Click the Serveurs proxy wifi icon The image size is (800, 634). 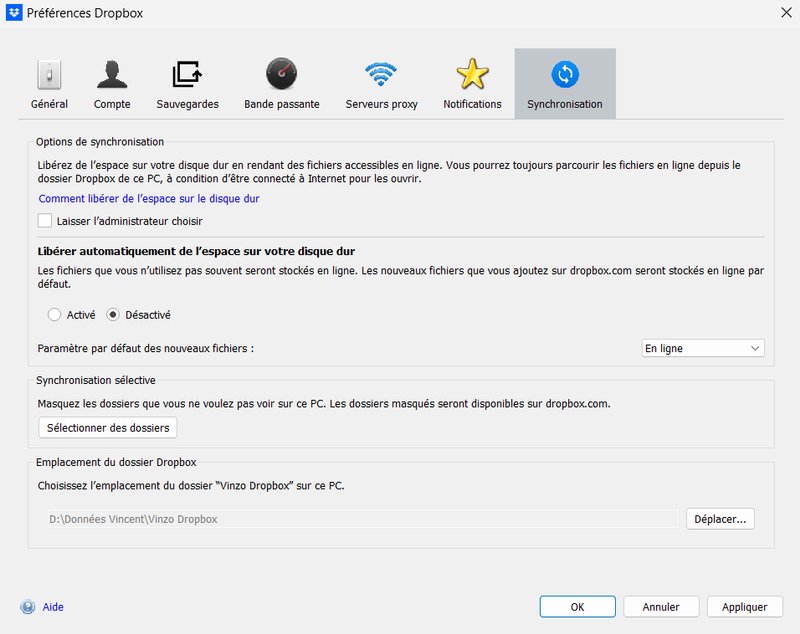pos(381,74)
